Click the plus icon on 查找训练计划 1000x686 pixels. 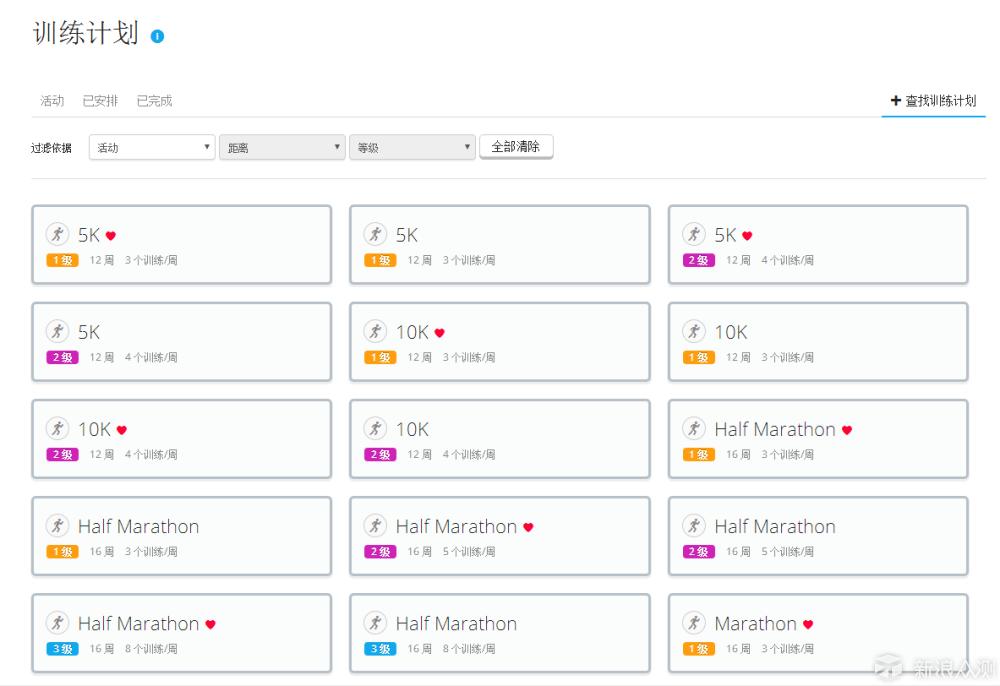pos(895,100)
